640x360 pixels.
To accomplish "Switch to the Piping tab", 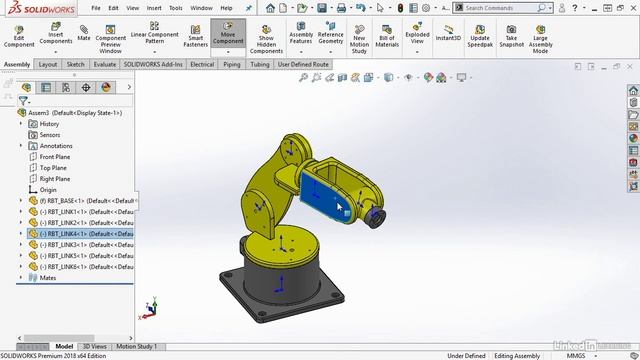I will pyautogui.click(x=232, y=64).
